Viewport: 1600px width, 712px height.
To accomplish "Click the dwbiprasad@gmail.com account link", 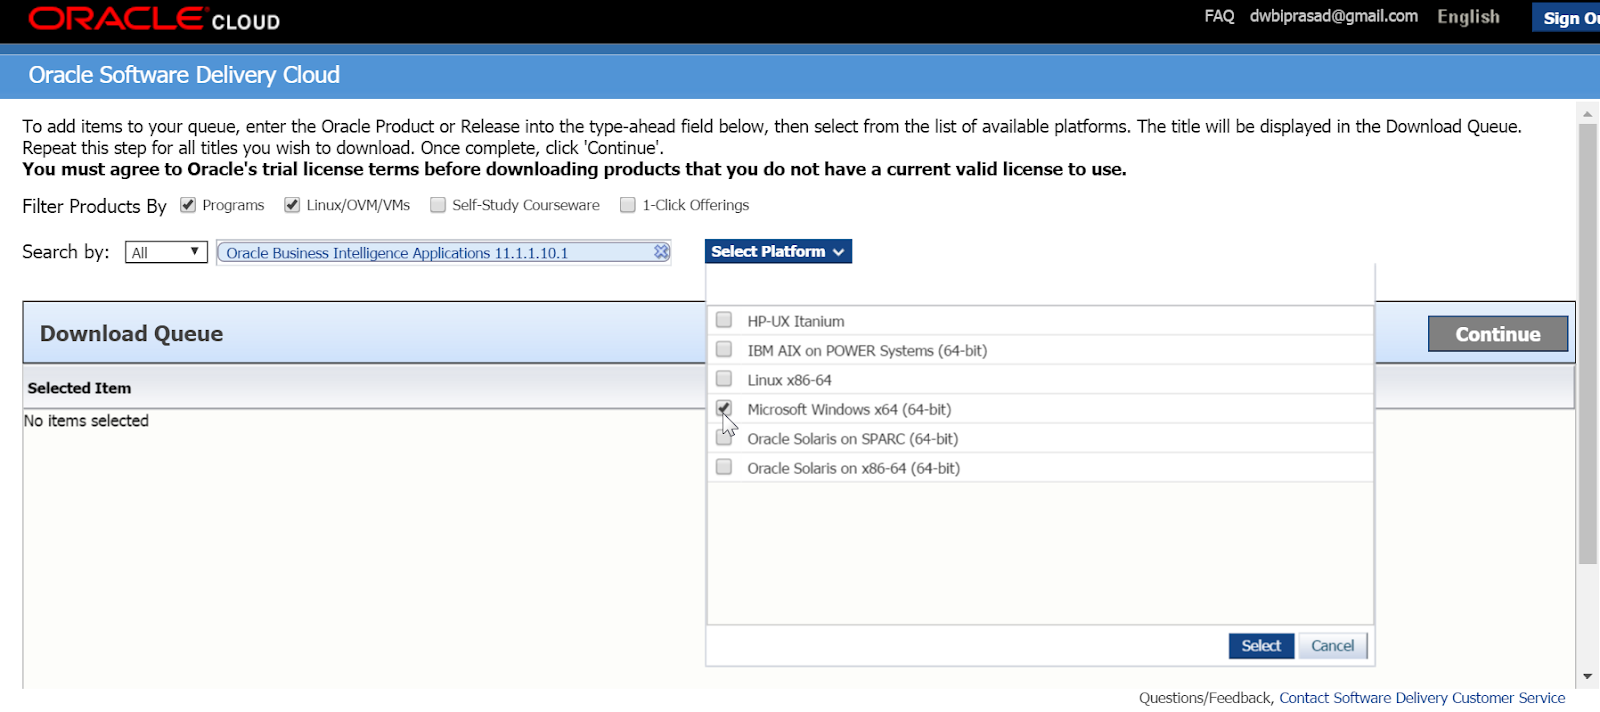I will pyautogui.click(x=1333, y=16).
